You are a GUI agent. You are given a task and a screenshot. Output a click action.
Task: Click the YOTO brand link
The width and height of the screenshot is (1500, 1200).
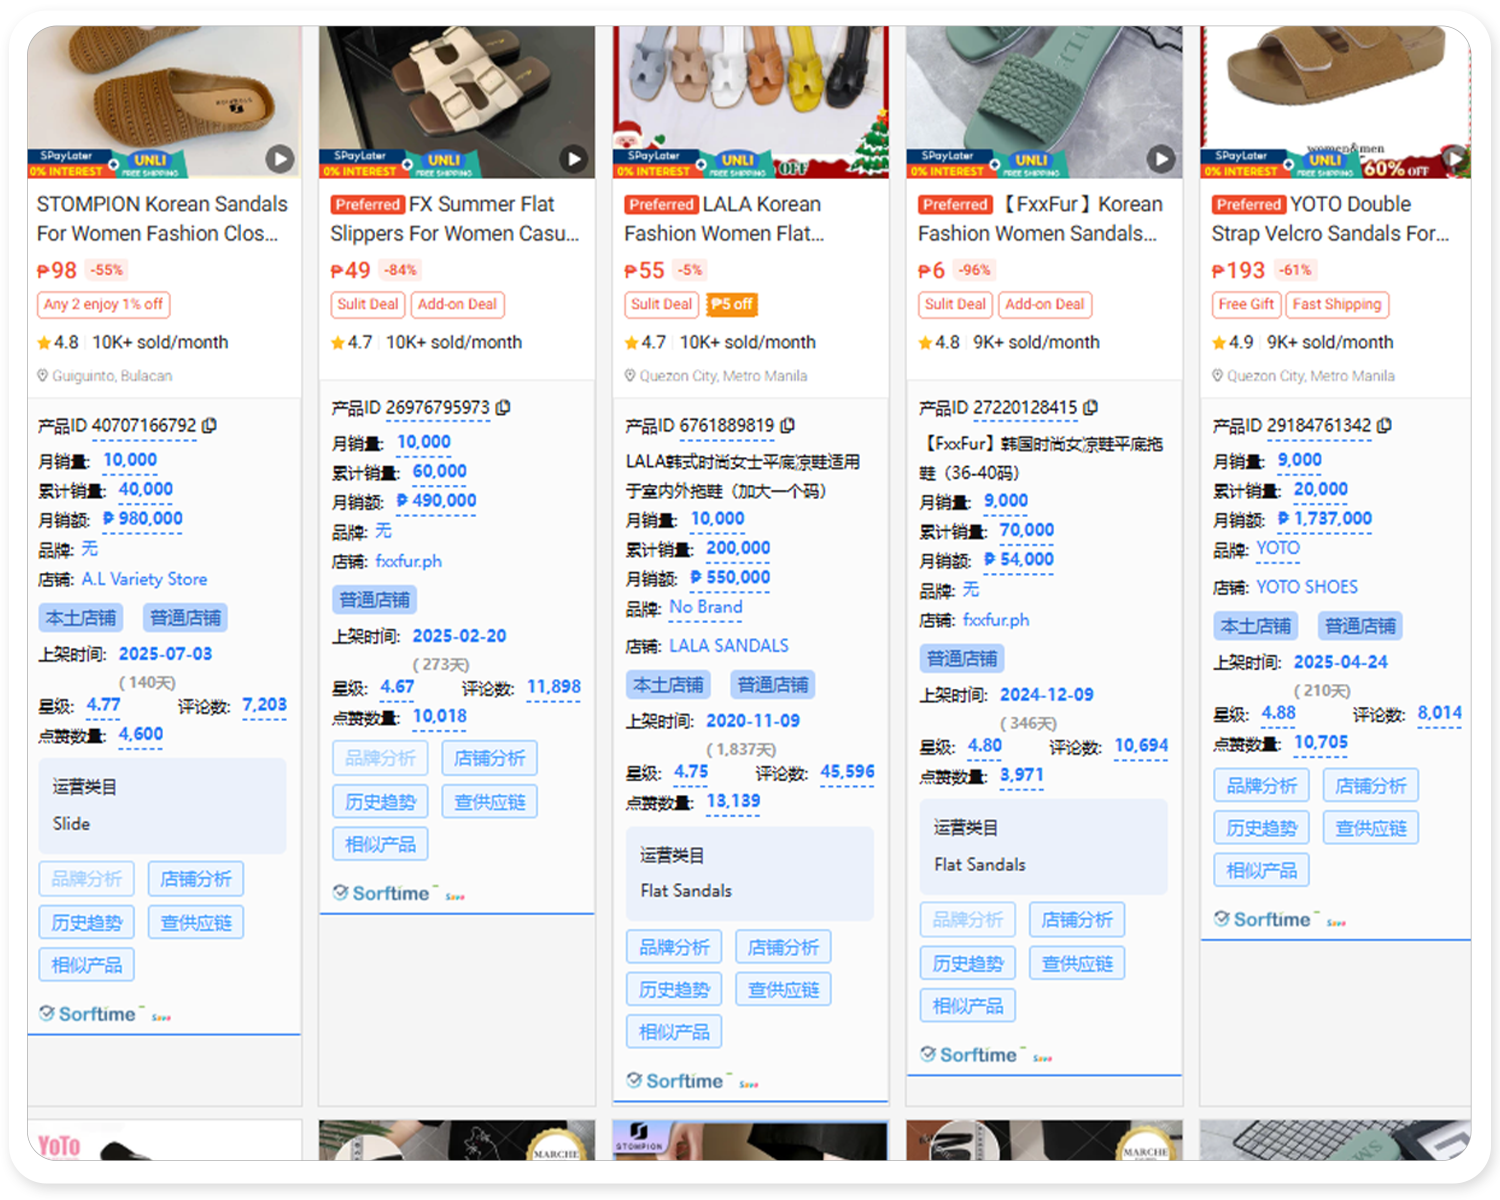coord(1278,548)
